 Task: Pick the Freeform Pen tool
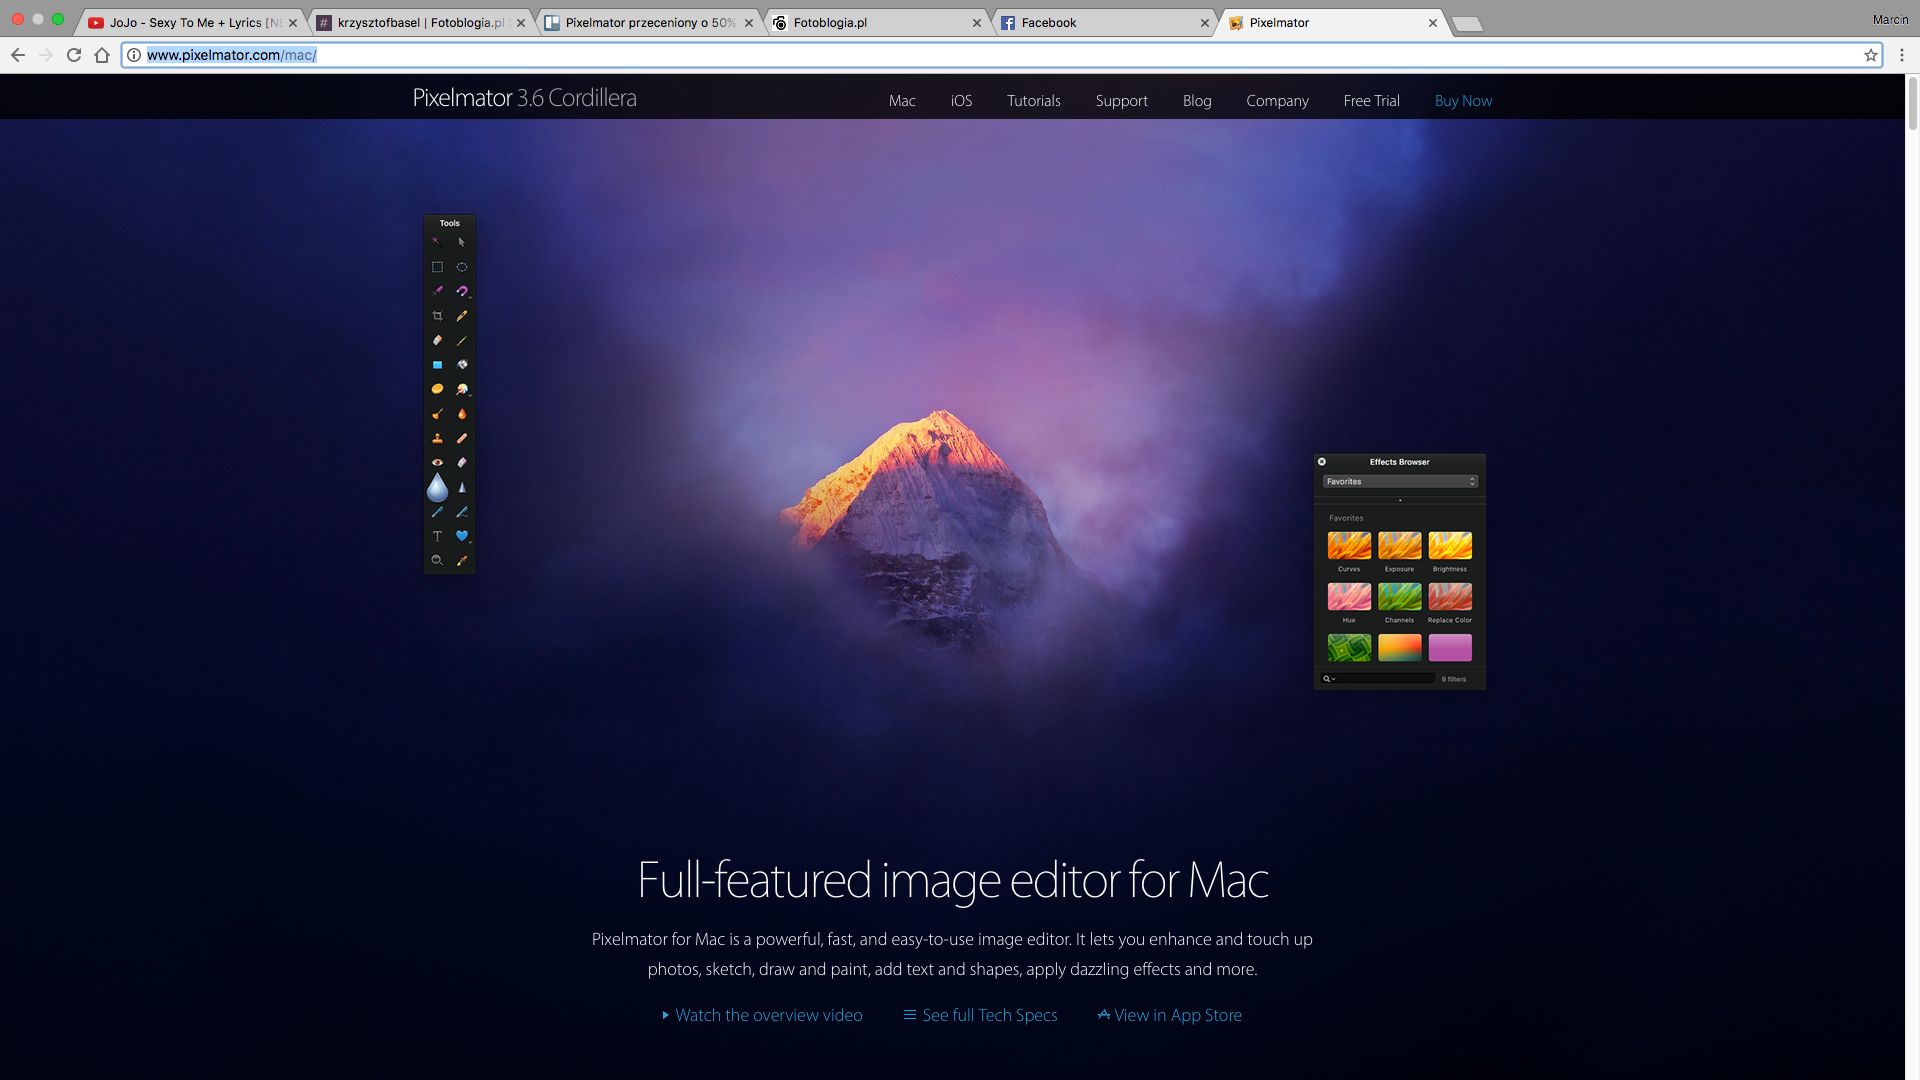(462, 512)
